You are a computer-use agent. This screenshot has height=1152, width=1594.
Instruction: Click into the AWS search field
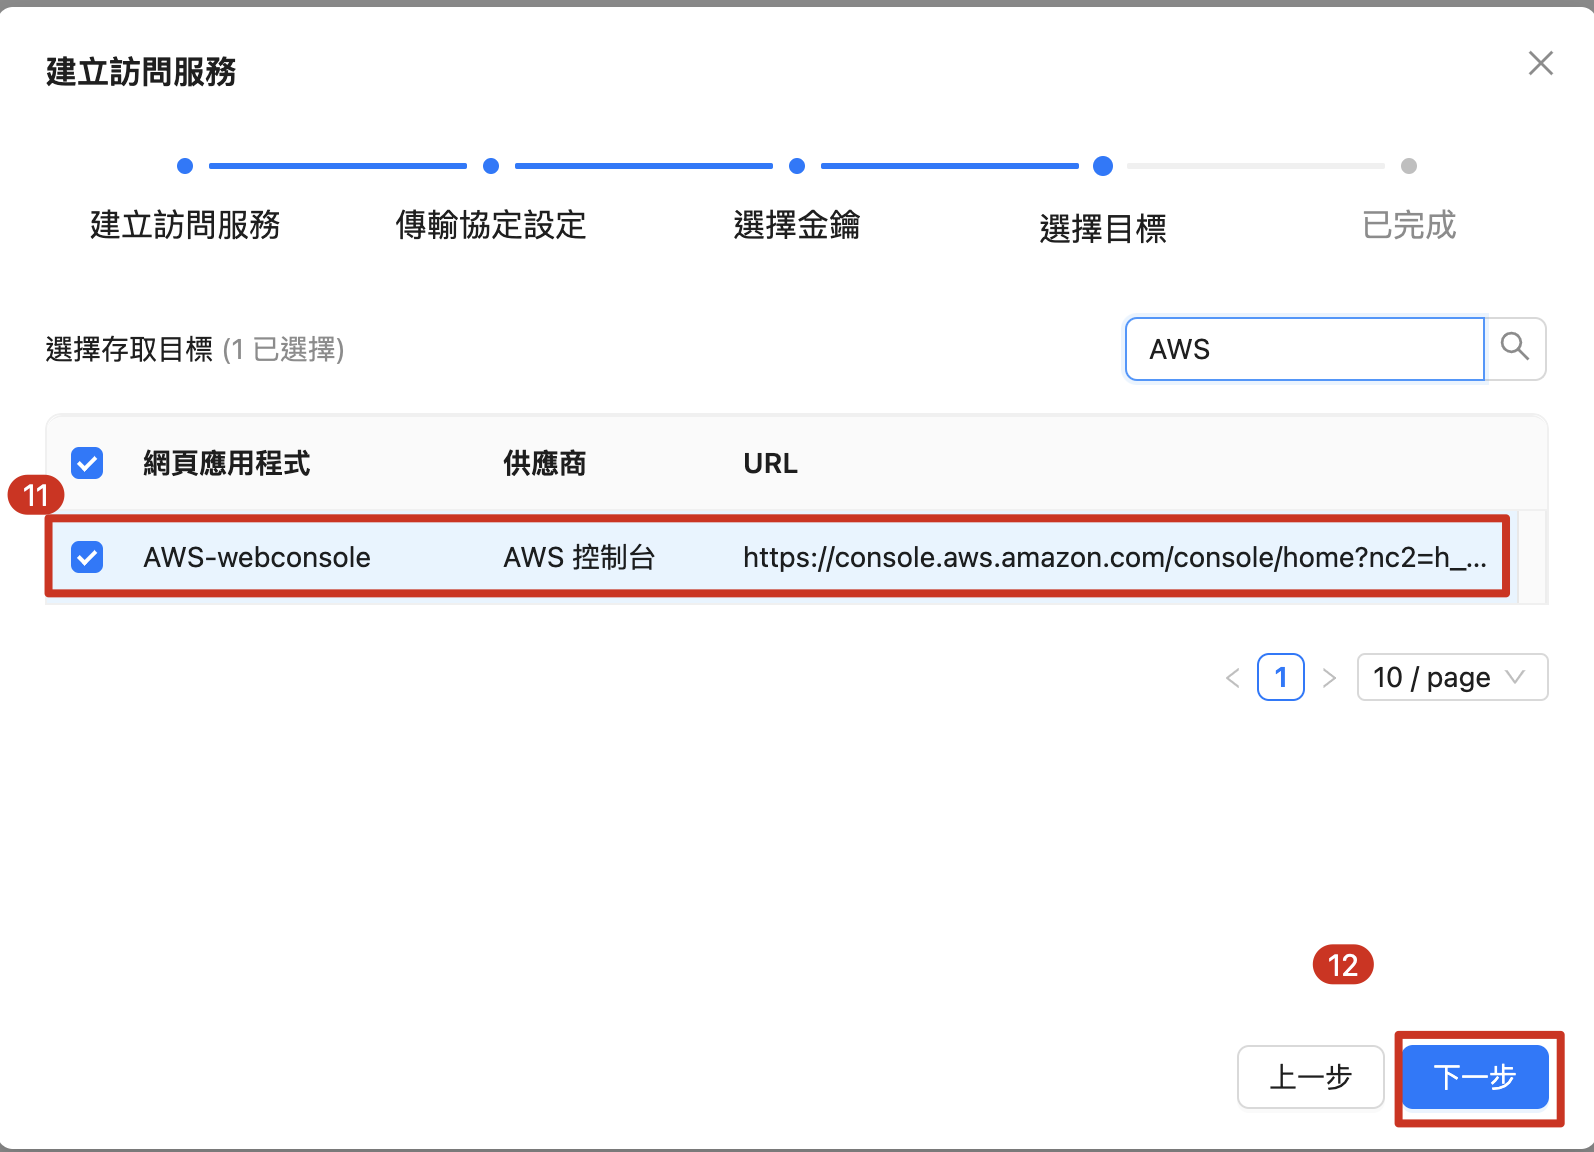tap(1303, 349)
